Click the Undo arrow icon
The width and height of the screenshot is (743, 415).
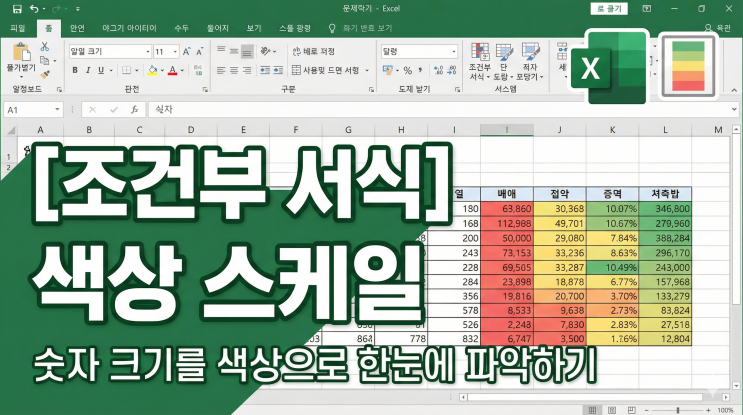click(35, 9)
